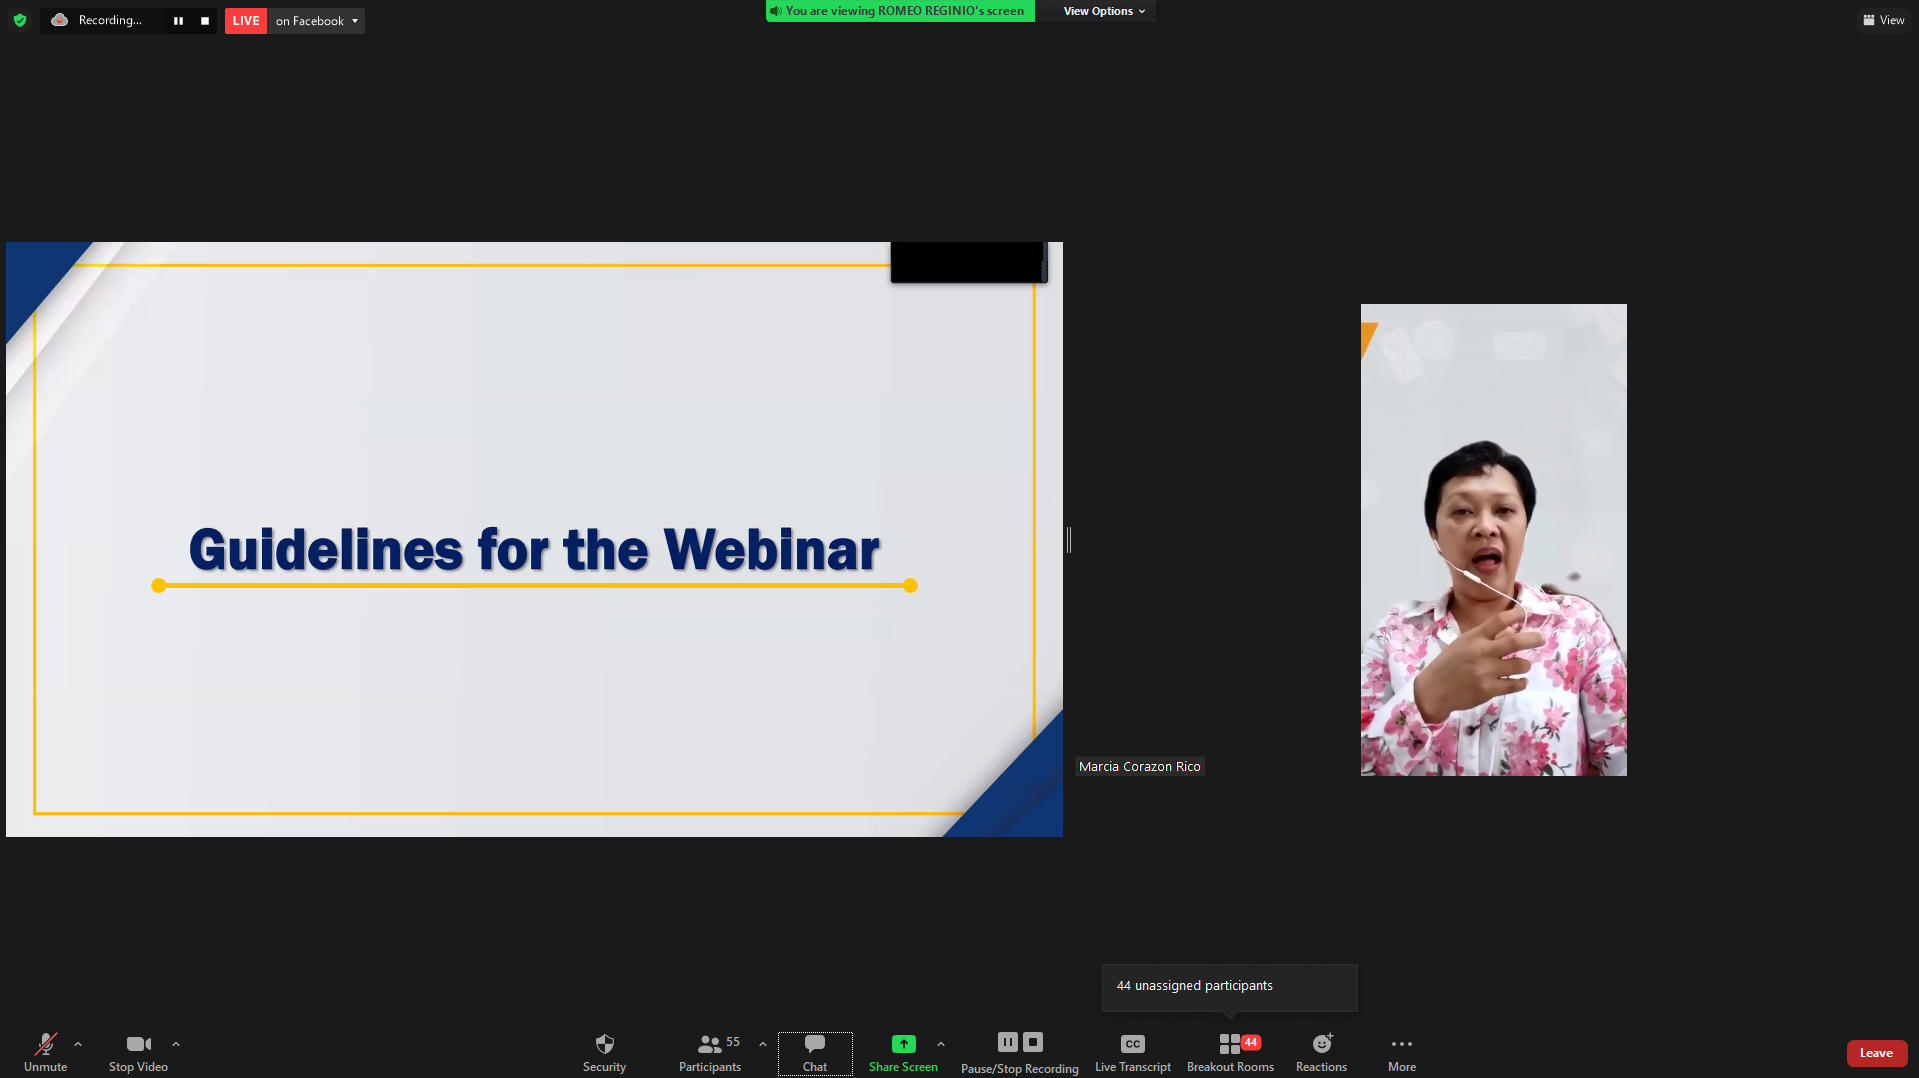Expand audio options arrow beside Unmute
1919x1078 pixels.
pyautogui.click(x=78, y=1044)
